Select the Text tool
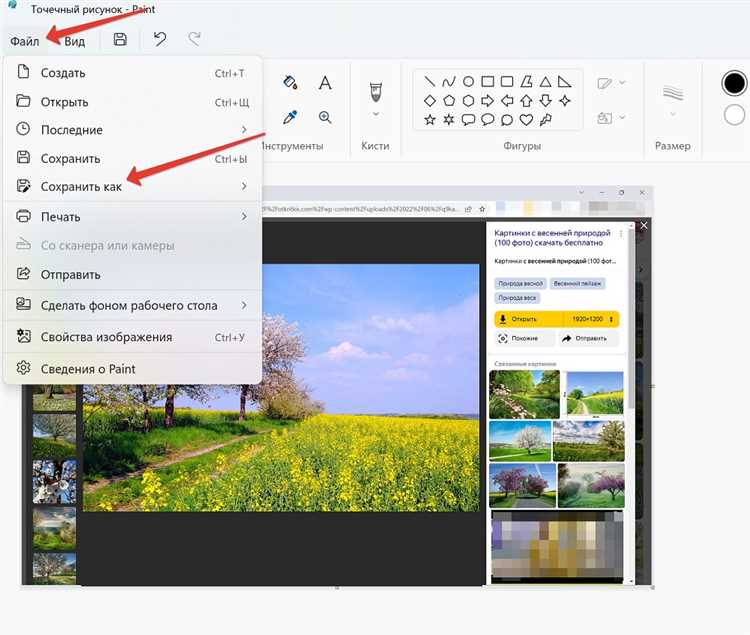Image resolution: width=750 pixels, height=635 pixels. point(325,83)
